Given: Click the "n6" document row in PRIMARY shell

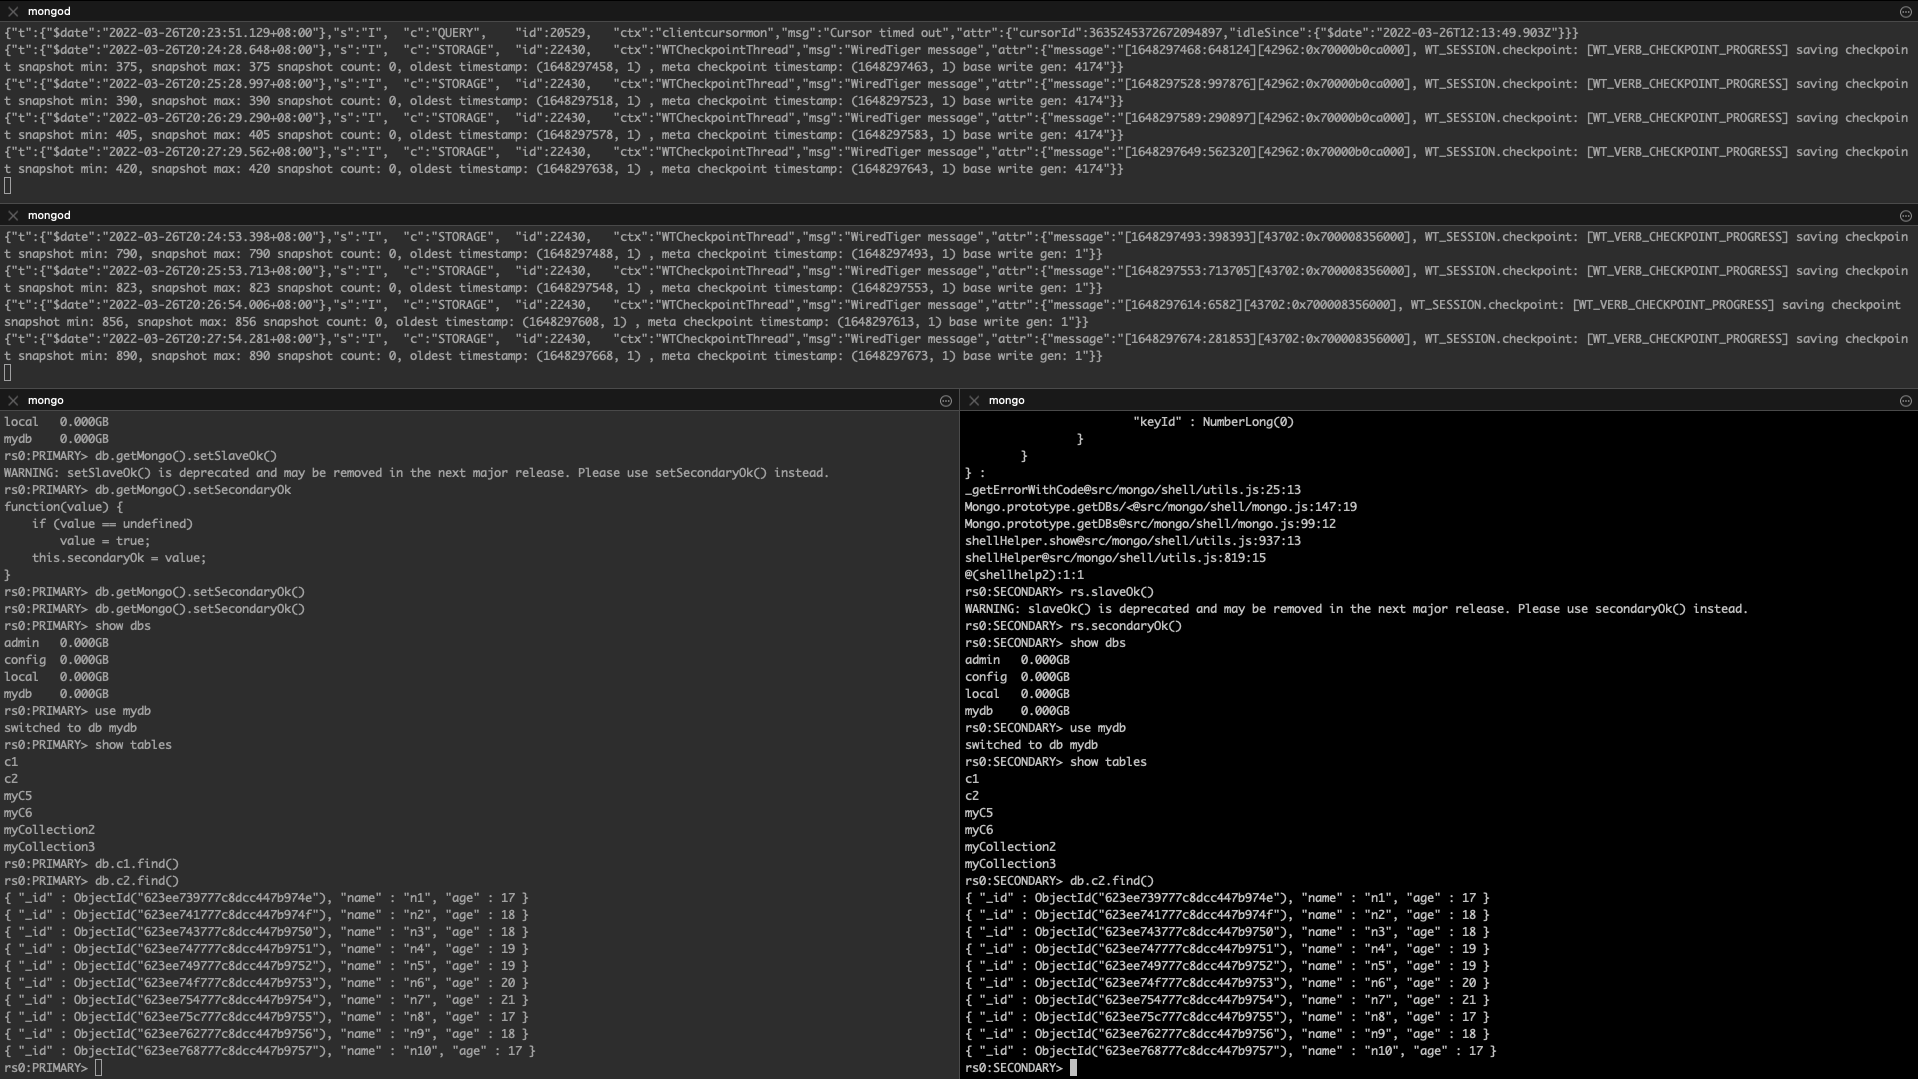Looking at the screenshot, I should pos(266,983).
